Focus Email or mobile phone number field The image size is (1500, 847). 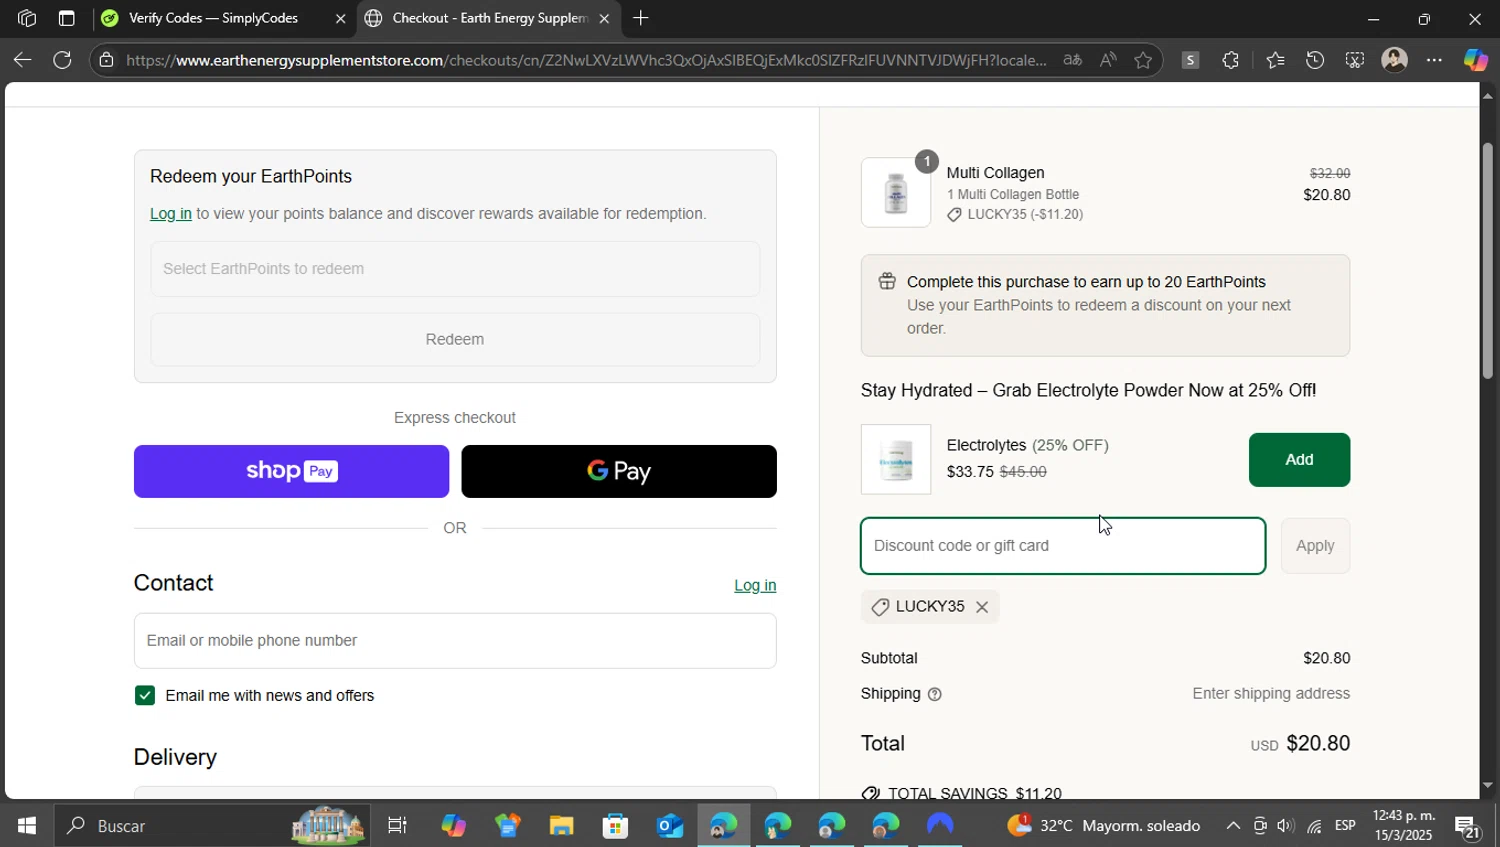point(455,641)
